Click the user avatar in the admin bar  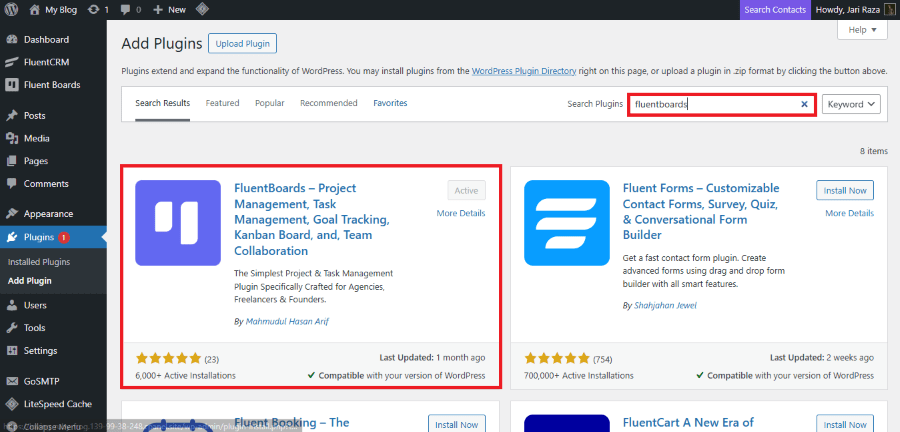click(x=890, y=10)
